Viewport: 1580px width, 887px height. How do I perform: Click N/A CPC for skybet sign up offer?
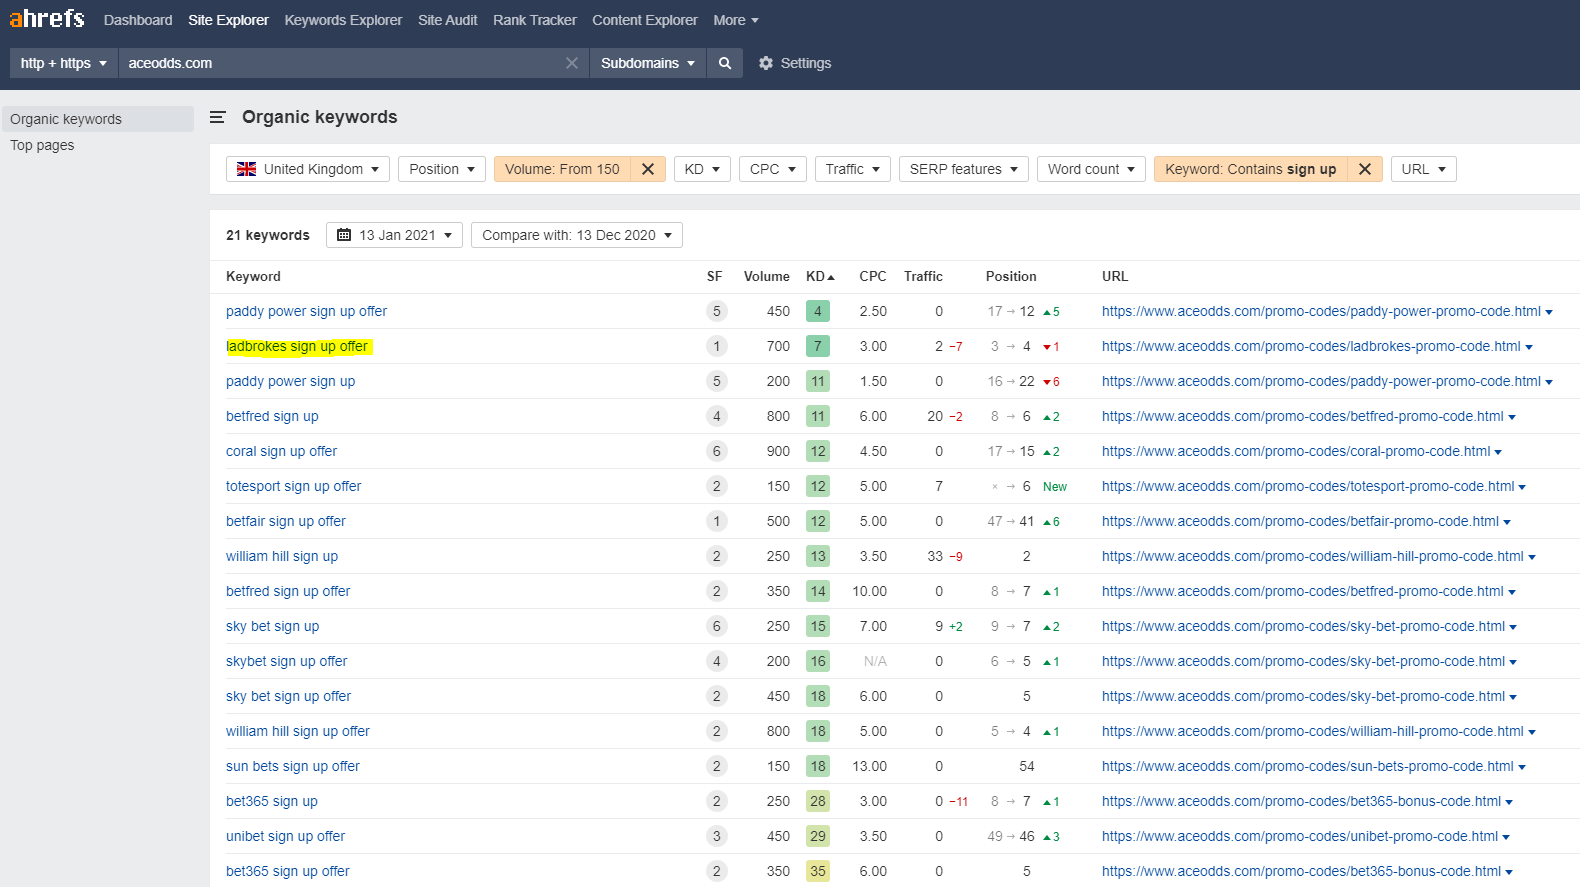(x=875, y=661)
